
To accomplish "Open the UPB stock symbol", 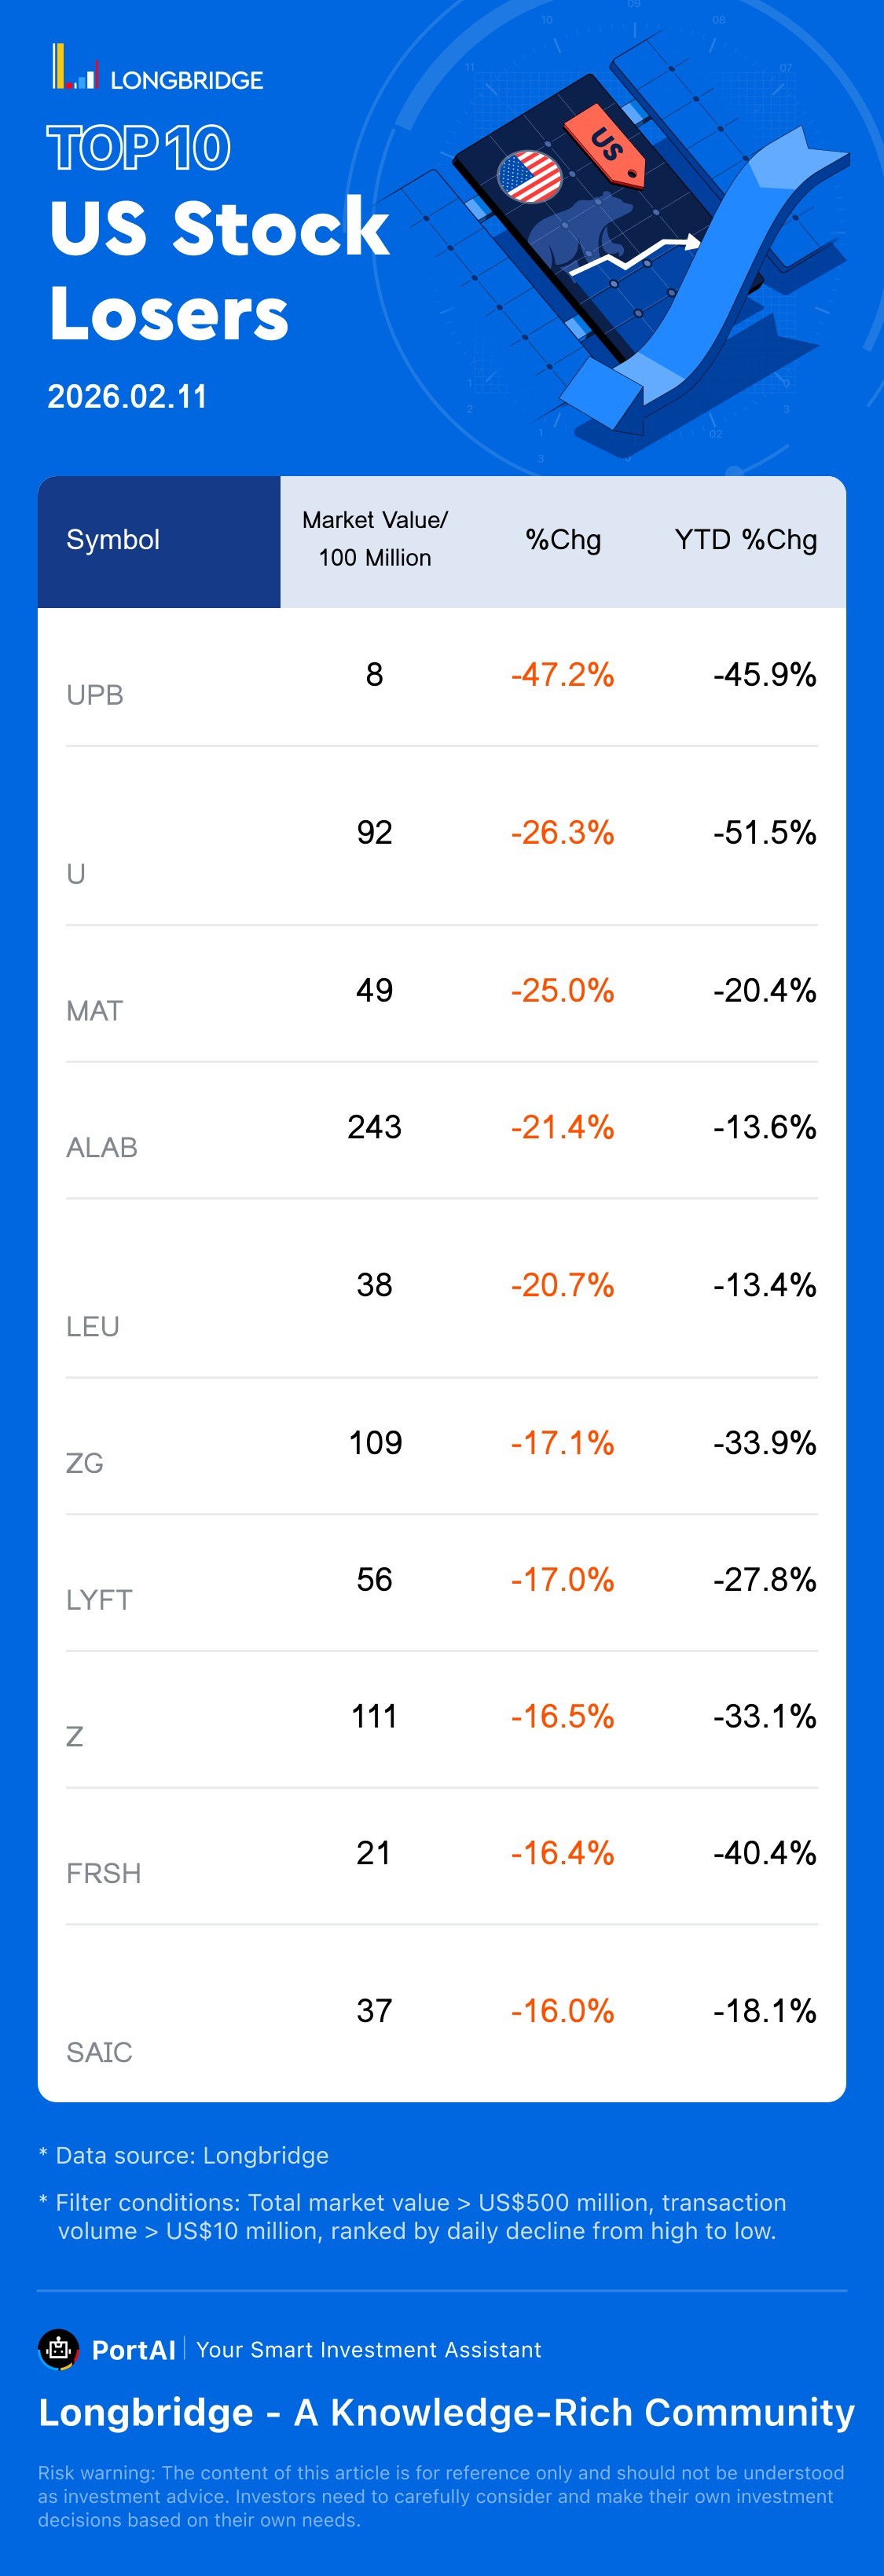I will click(95, 695).
